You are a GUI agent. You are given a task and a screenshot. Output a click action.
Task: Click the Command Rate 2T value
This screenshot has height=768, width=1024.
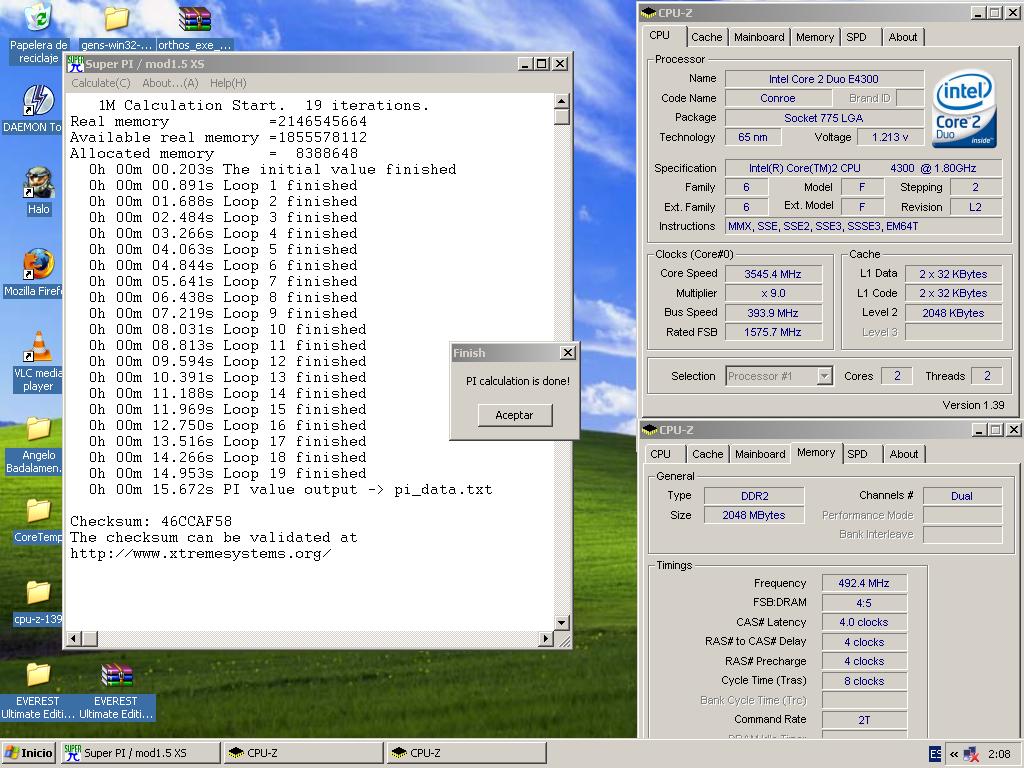pyautogui.click(x=863, y=720)
